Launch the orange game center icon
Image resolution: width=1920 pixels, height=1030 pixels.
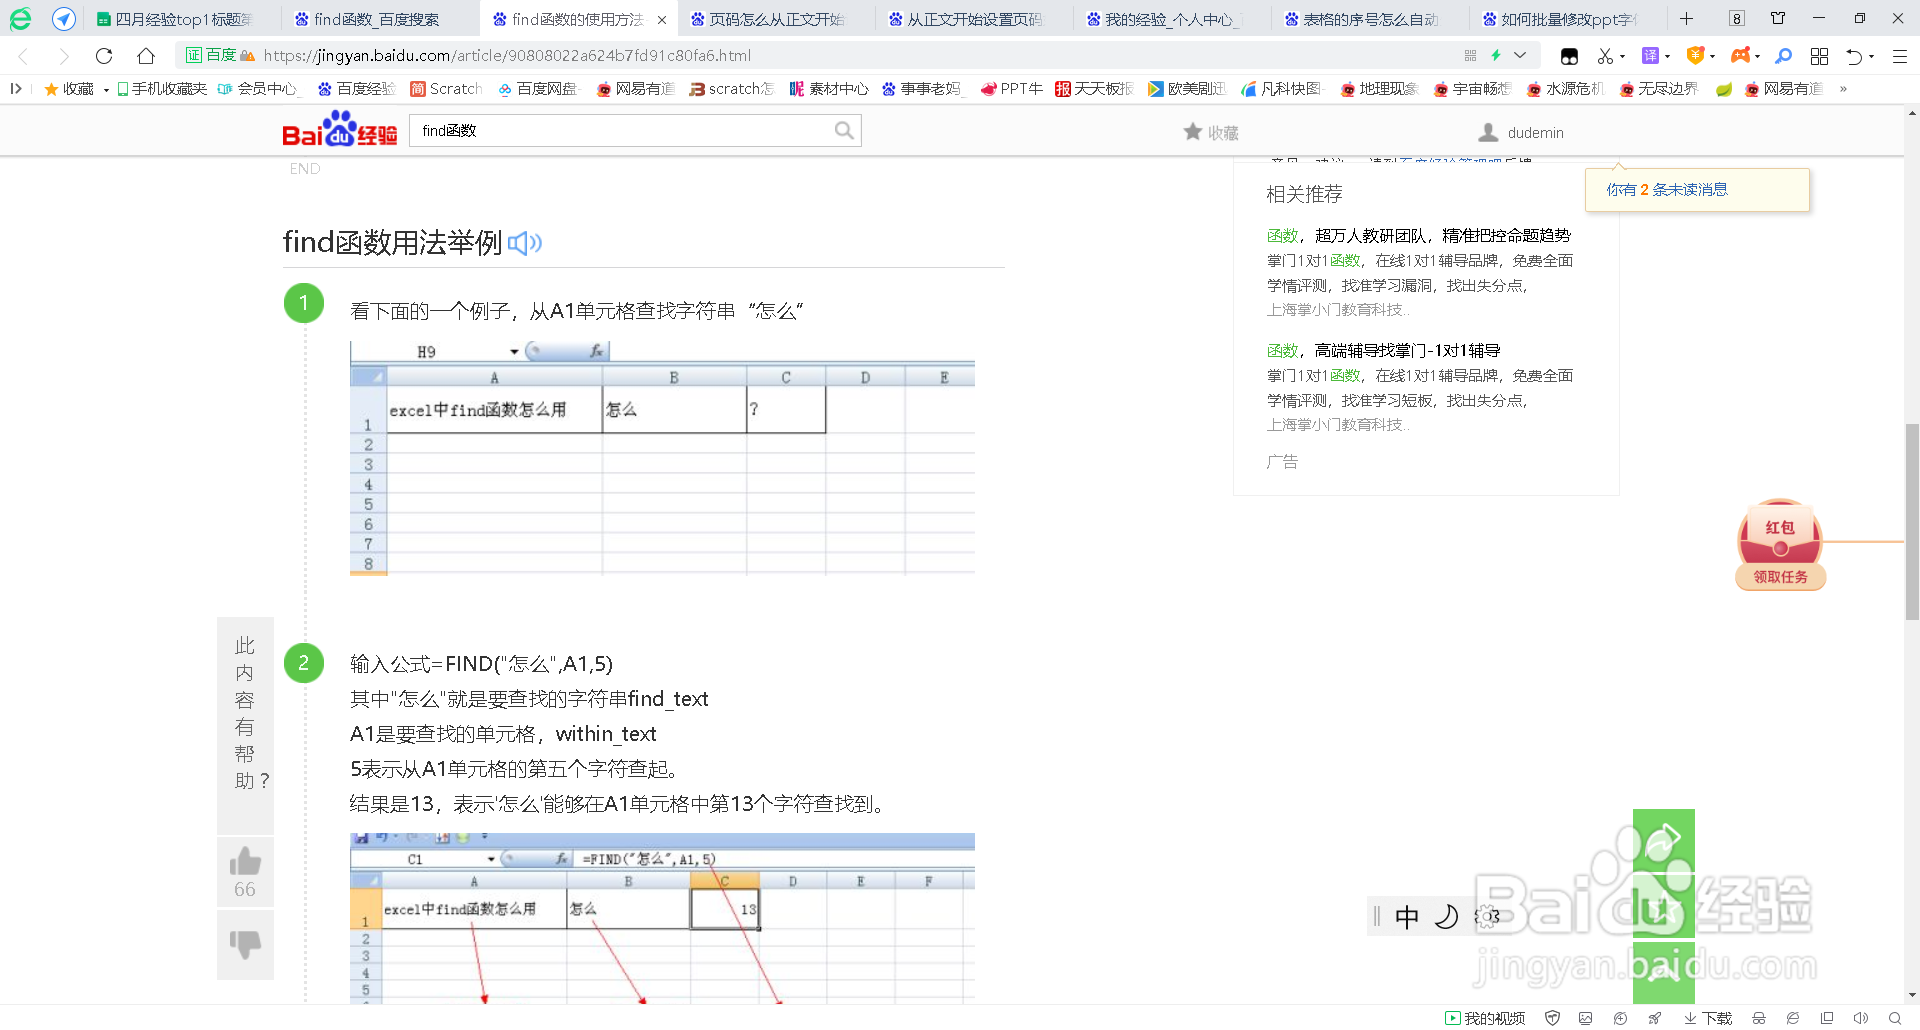click(x=1740, y=57)
